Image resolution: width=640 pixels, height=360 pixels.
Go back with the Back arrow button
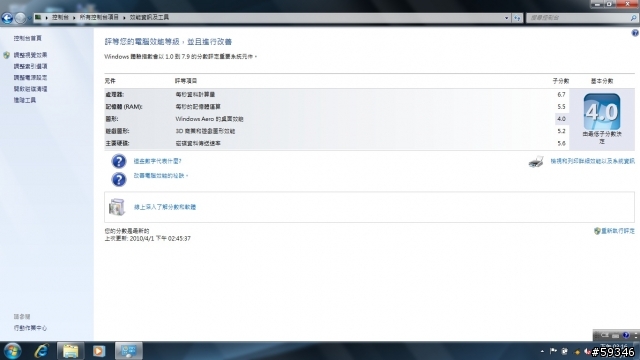coord(7,18)
